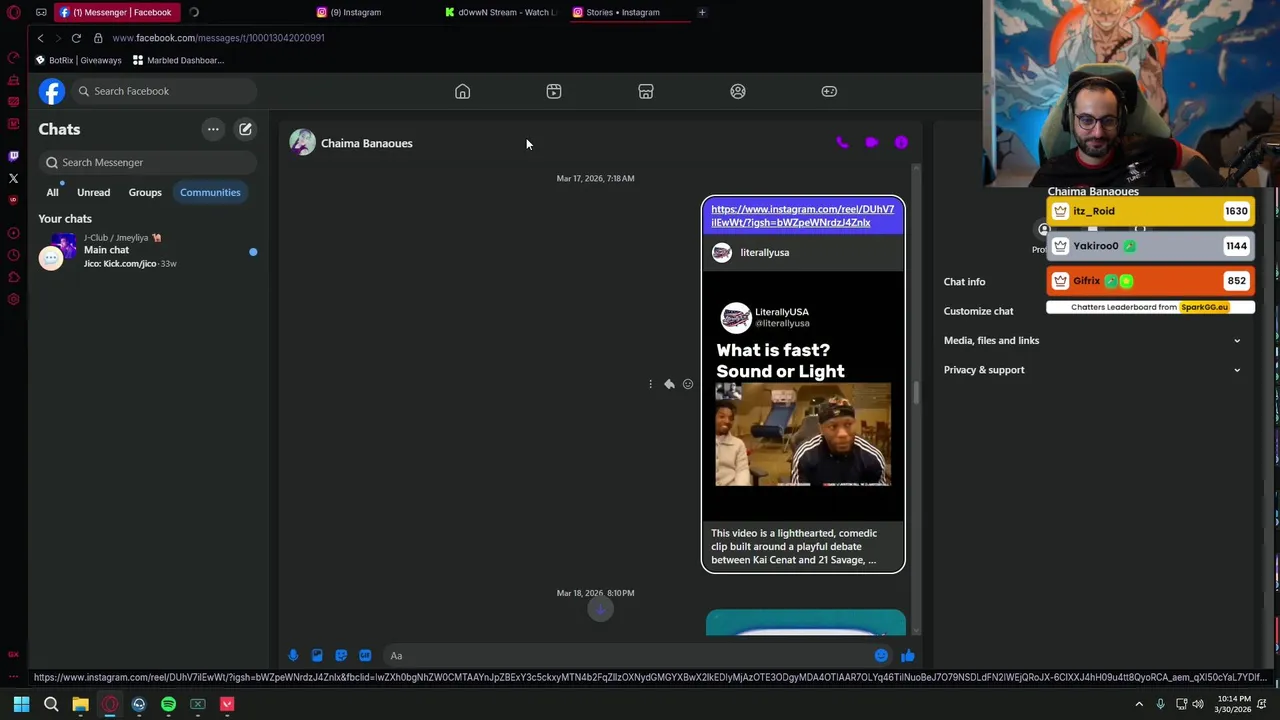Open the BotRix | Giveaways bookmark

click(x=78, y=60)
